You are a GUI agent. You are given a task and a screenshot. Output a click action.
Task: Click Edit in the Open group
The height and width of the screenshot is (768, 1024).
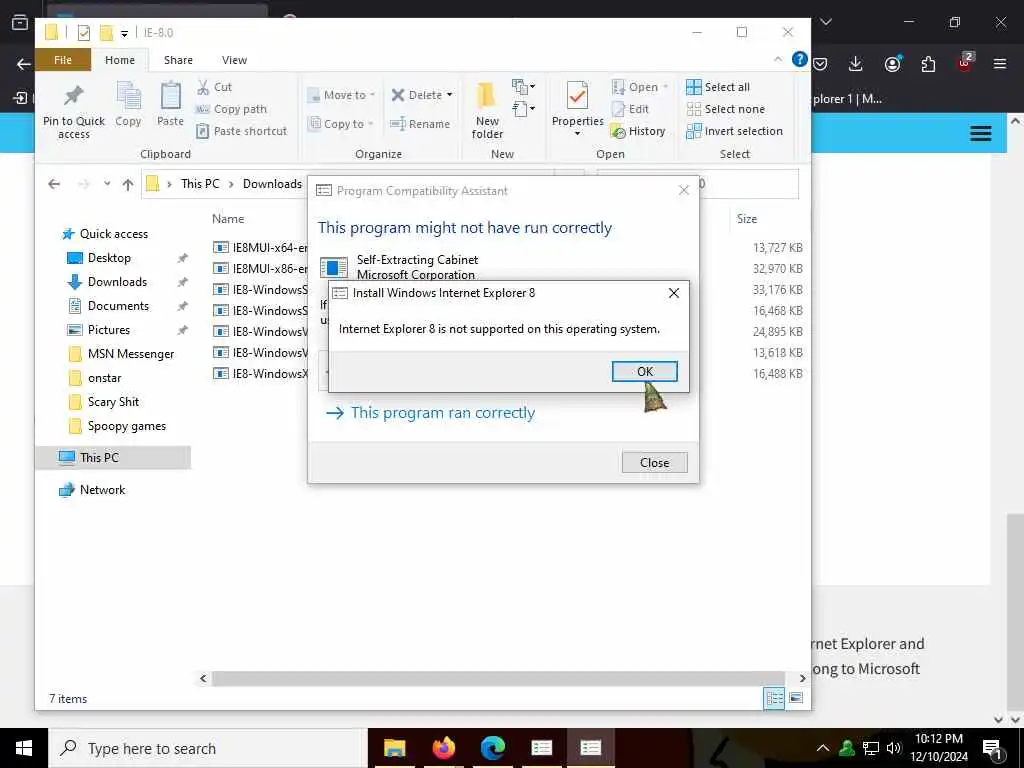point(630,109)
